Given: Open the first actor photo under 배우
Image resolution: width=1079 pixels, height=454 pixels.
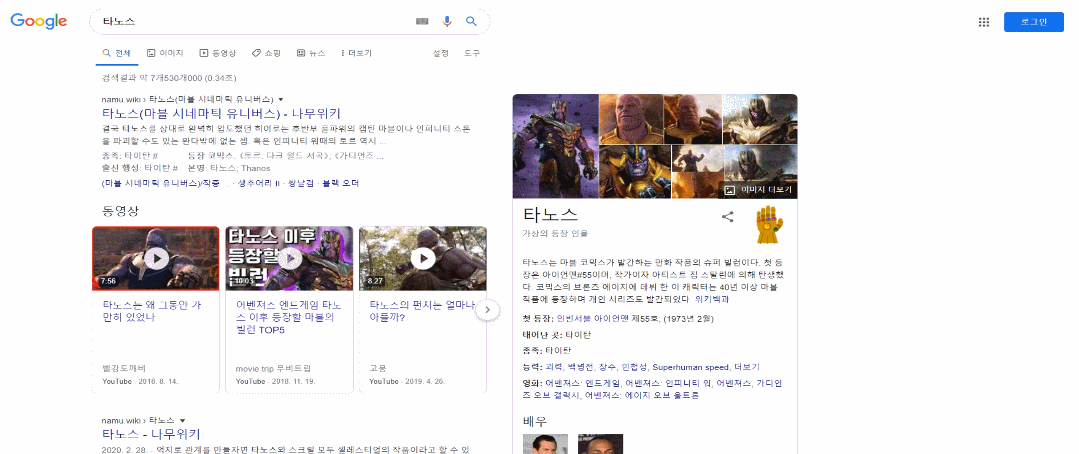Looking at the screenshot, I should (545, 444).
